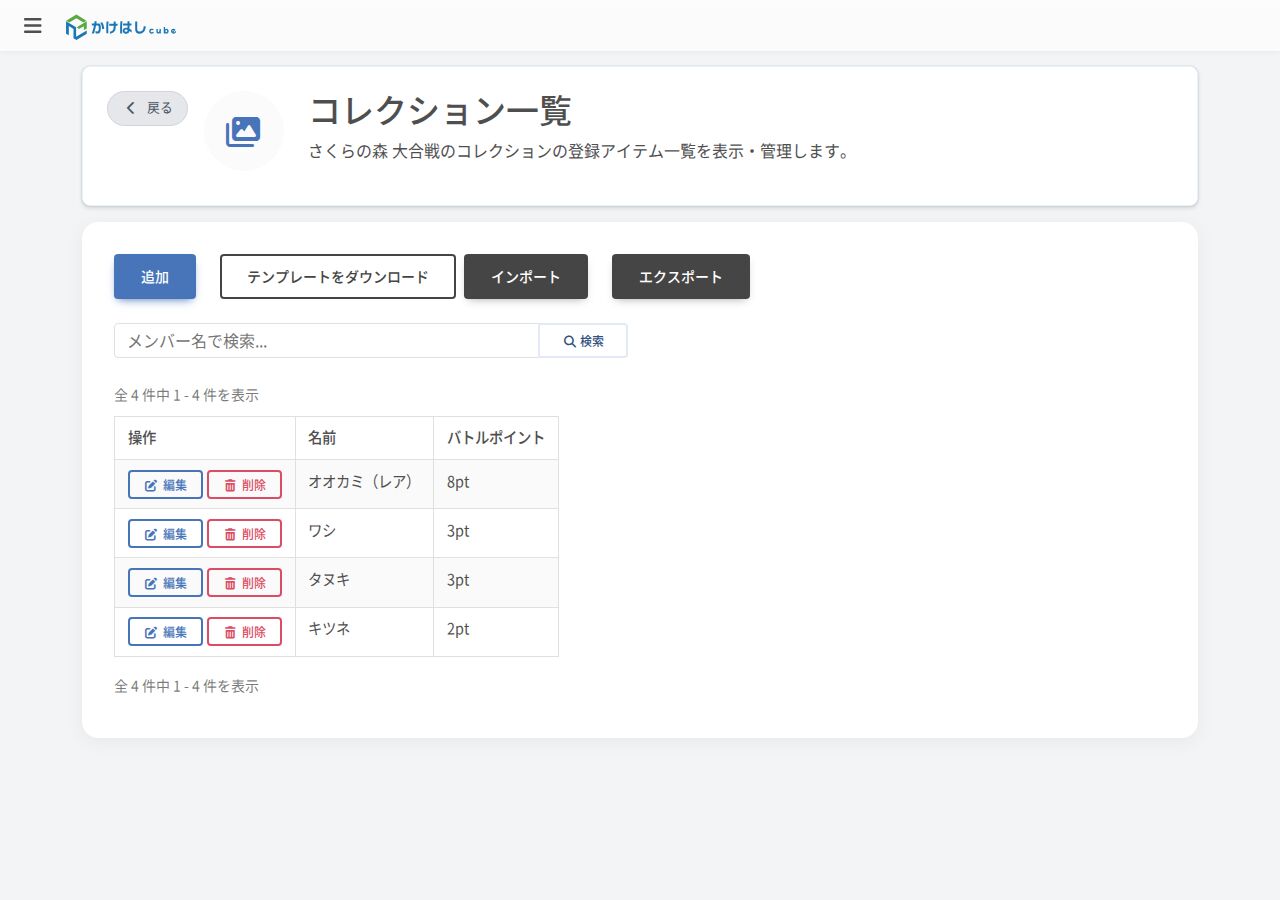Click the 2pt battle point value
The image size is (1280, 900).
(458, 629)
